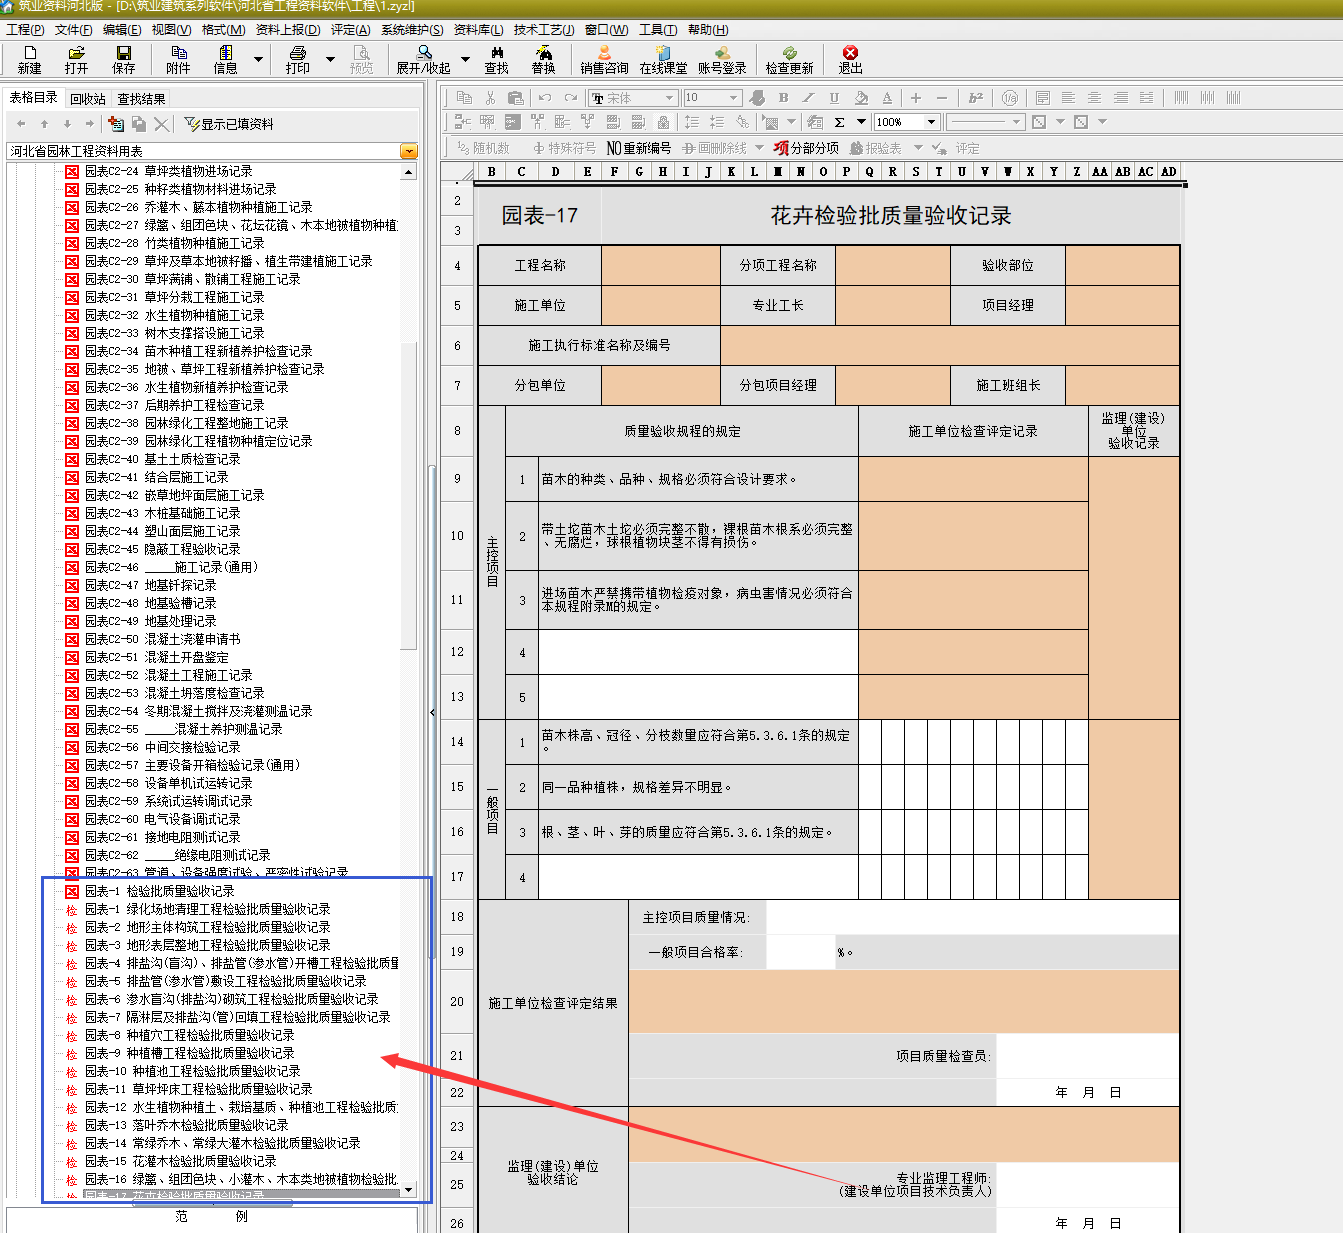Open the 技术工艺(J) menu
Viewport: 1343px width, 1233px height.
(544, 30)
